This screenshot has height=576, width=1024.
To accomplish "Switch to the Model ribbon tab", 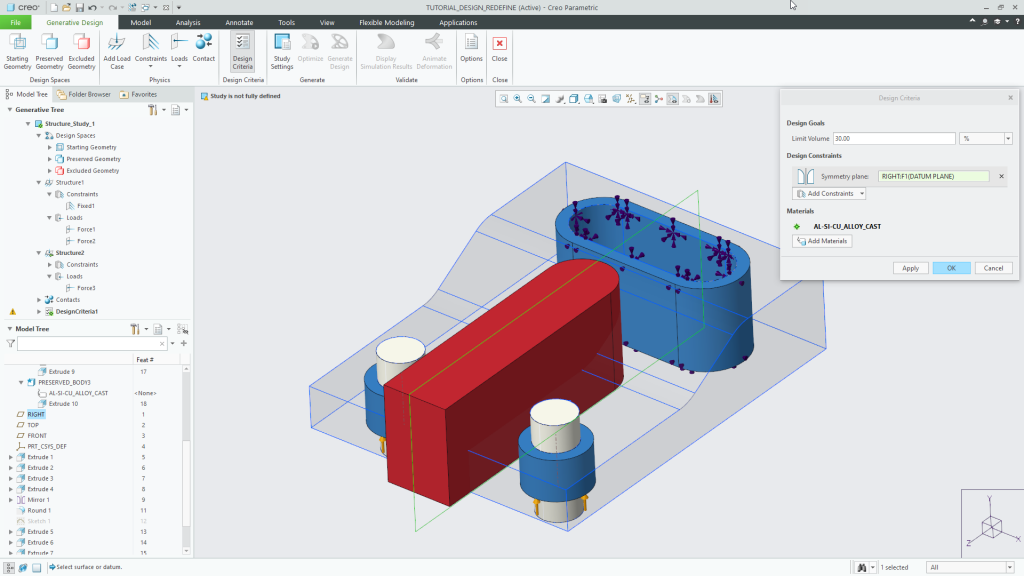I will click(140, 22).
